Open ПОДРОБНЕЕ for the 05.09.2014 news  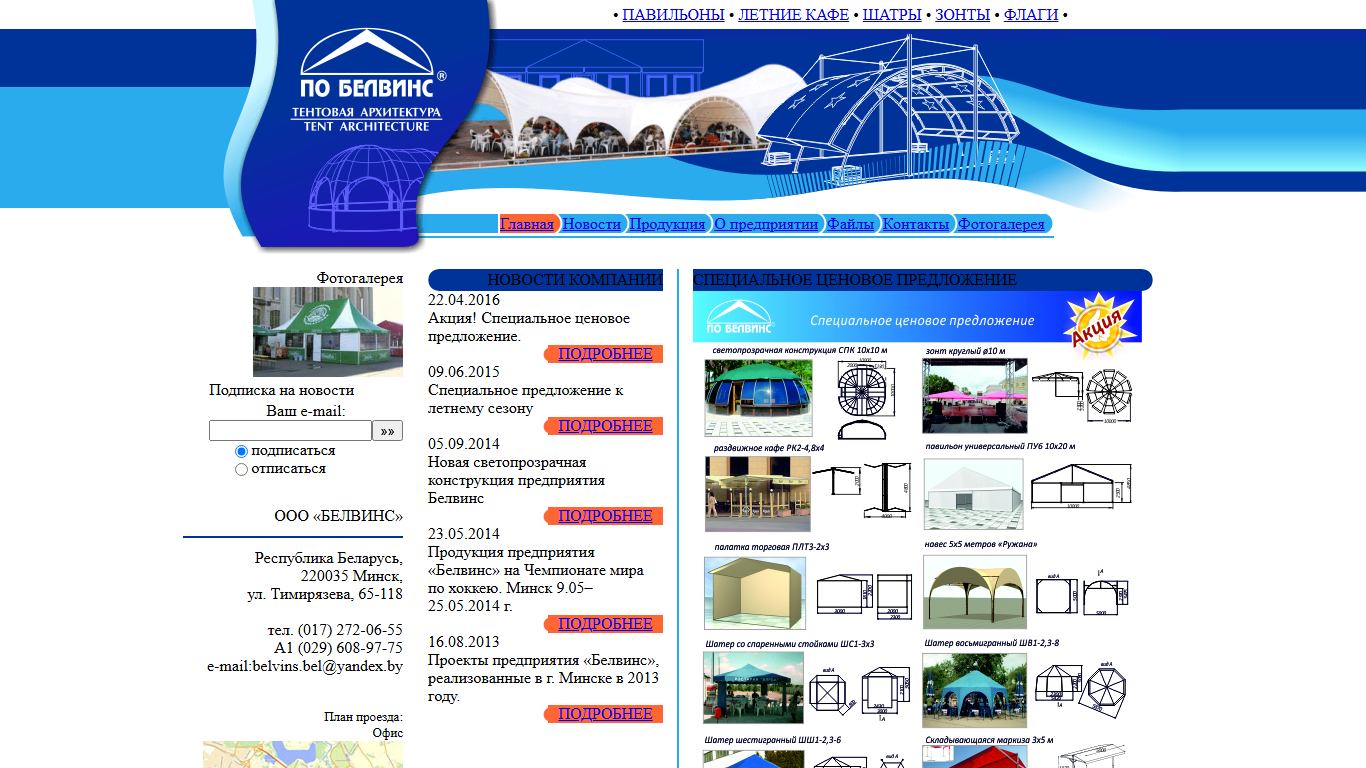pos(605,516)
